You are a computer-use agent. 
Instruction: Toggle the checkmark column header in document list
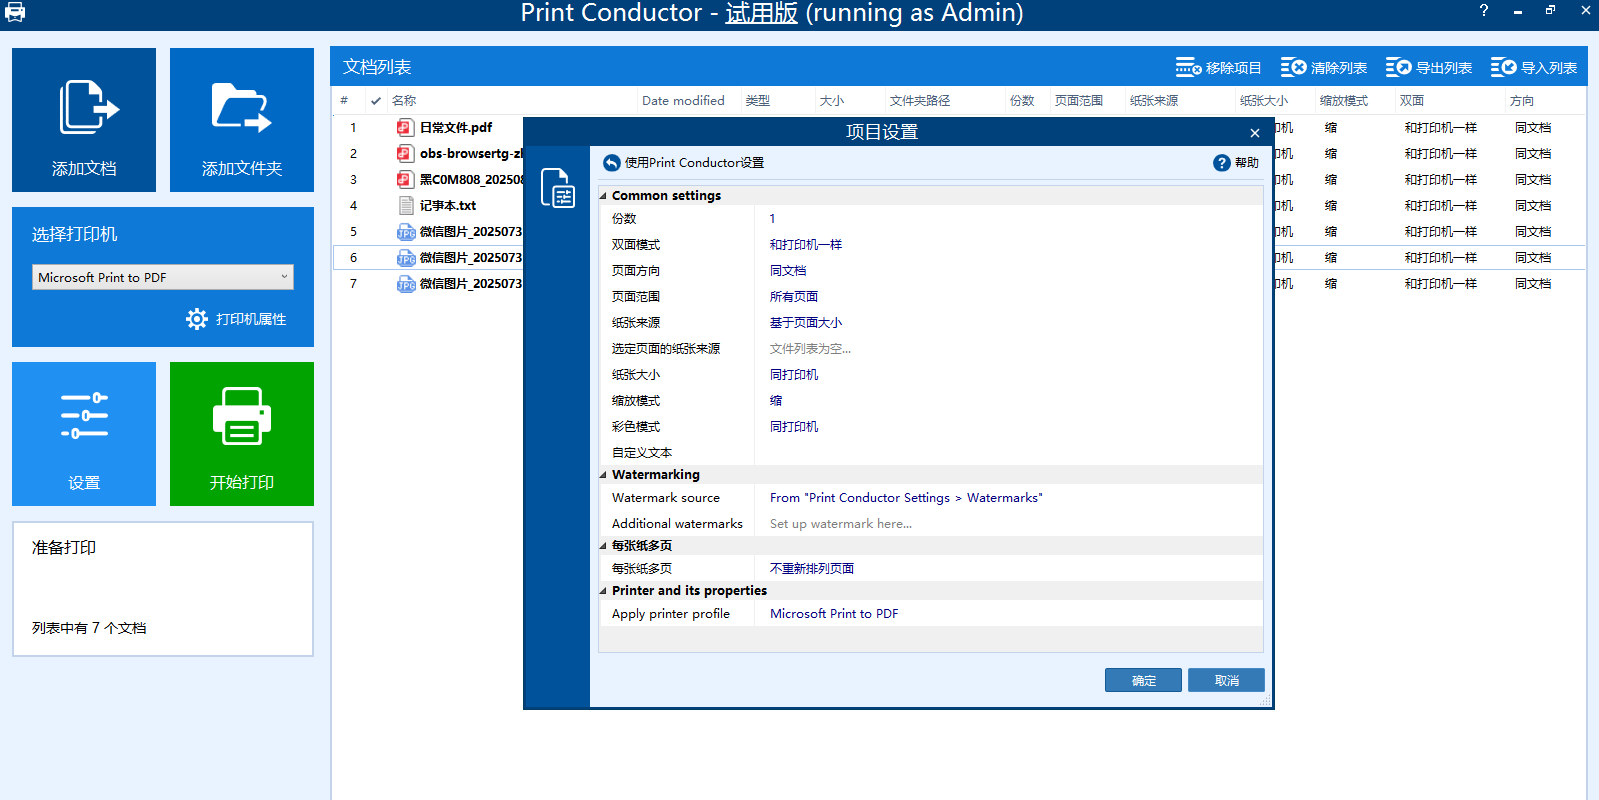(376, 101)
